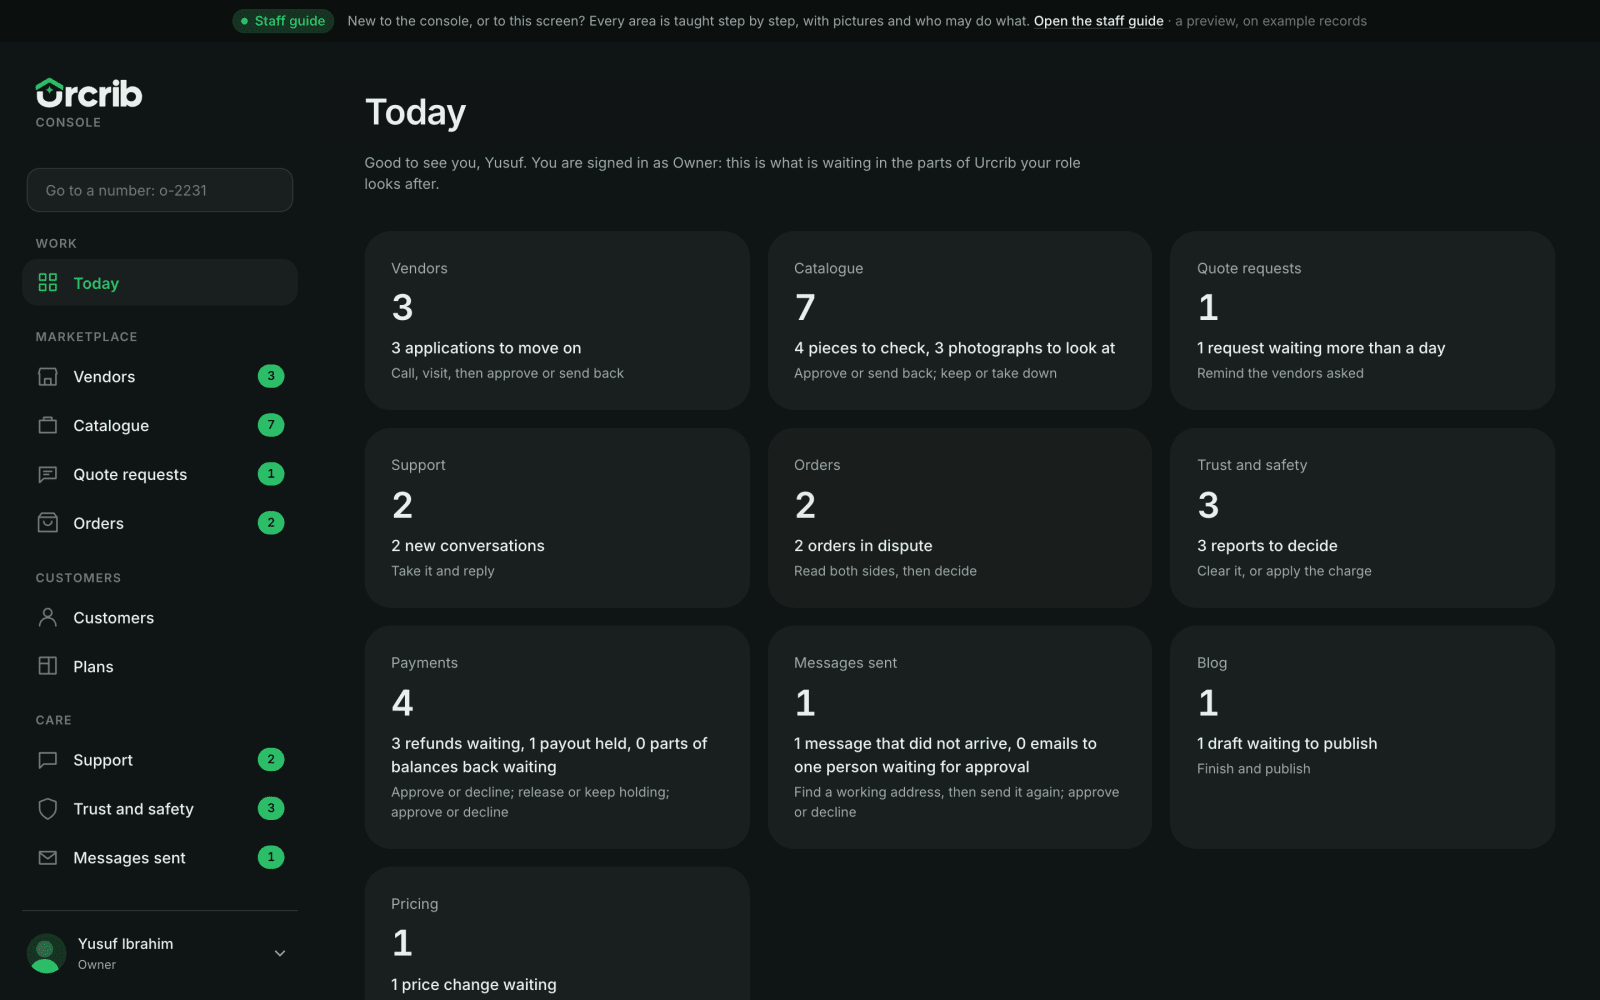Open Vendors via its storefront icon

pyautogui.click(x=47, y=377)
